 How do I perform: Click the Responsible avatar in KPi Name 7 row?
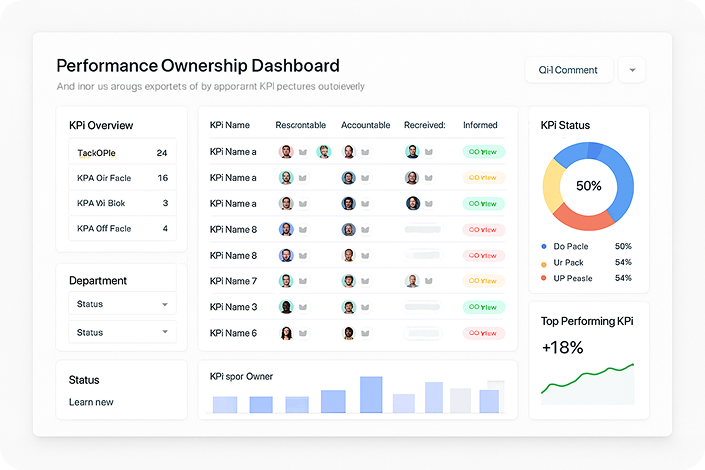[286, 281]
